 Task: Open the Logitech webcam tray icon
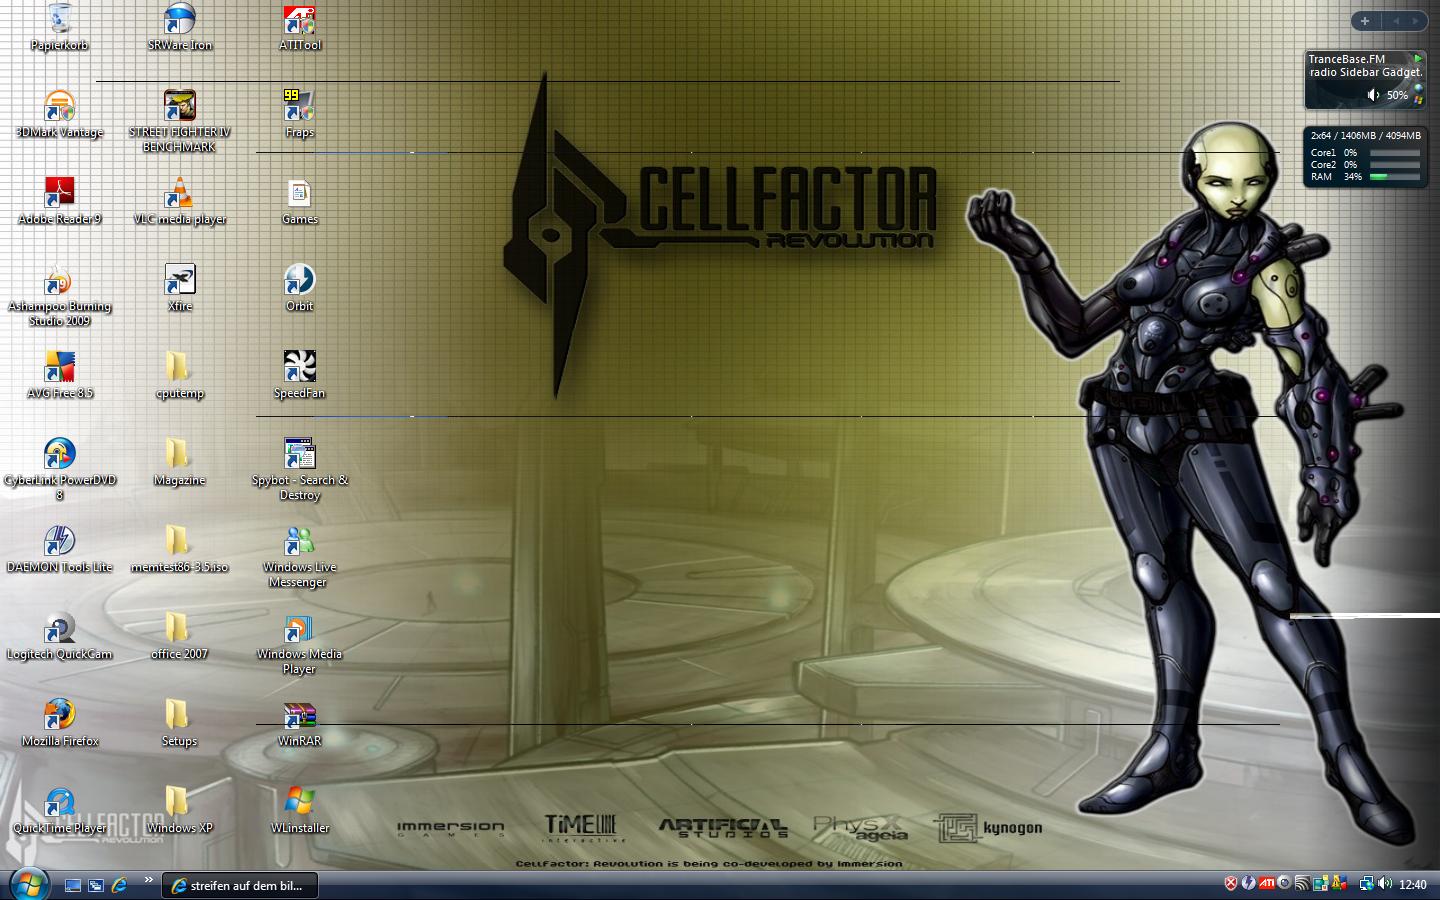point(1284,883)
